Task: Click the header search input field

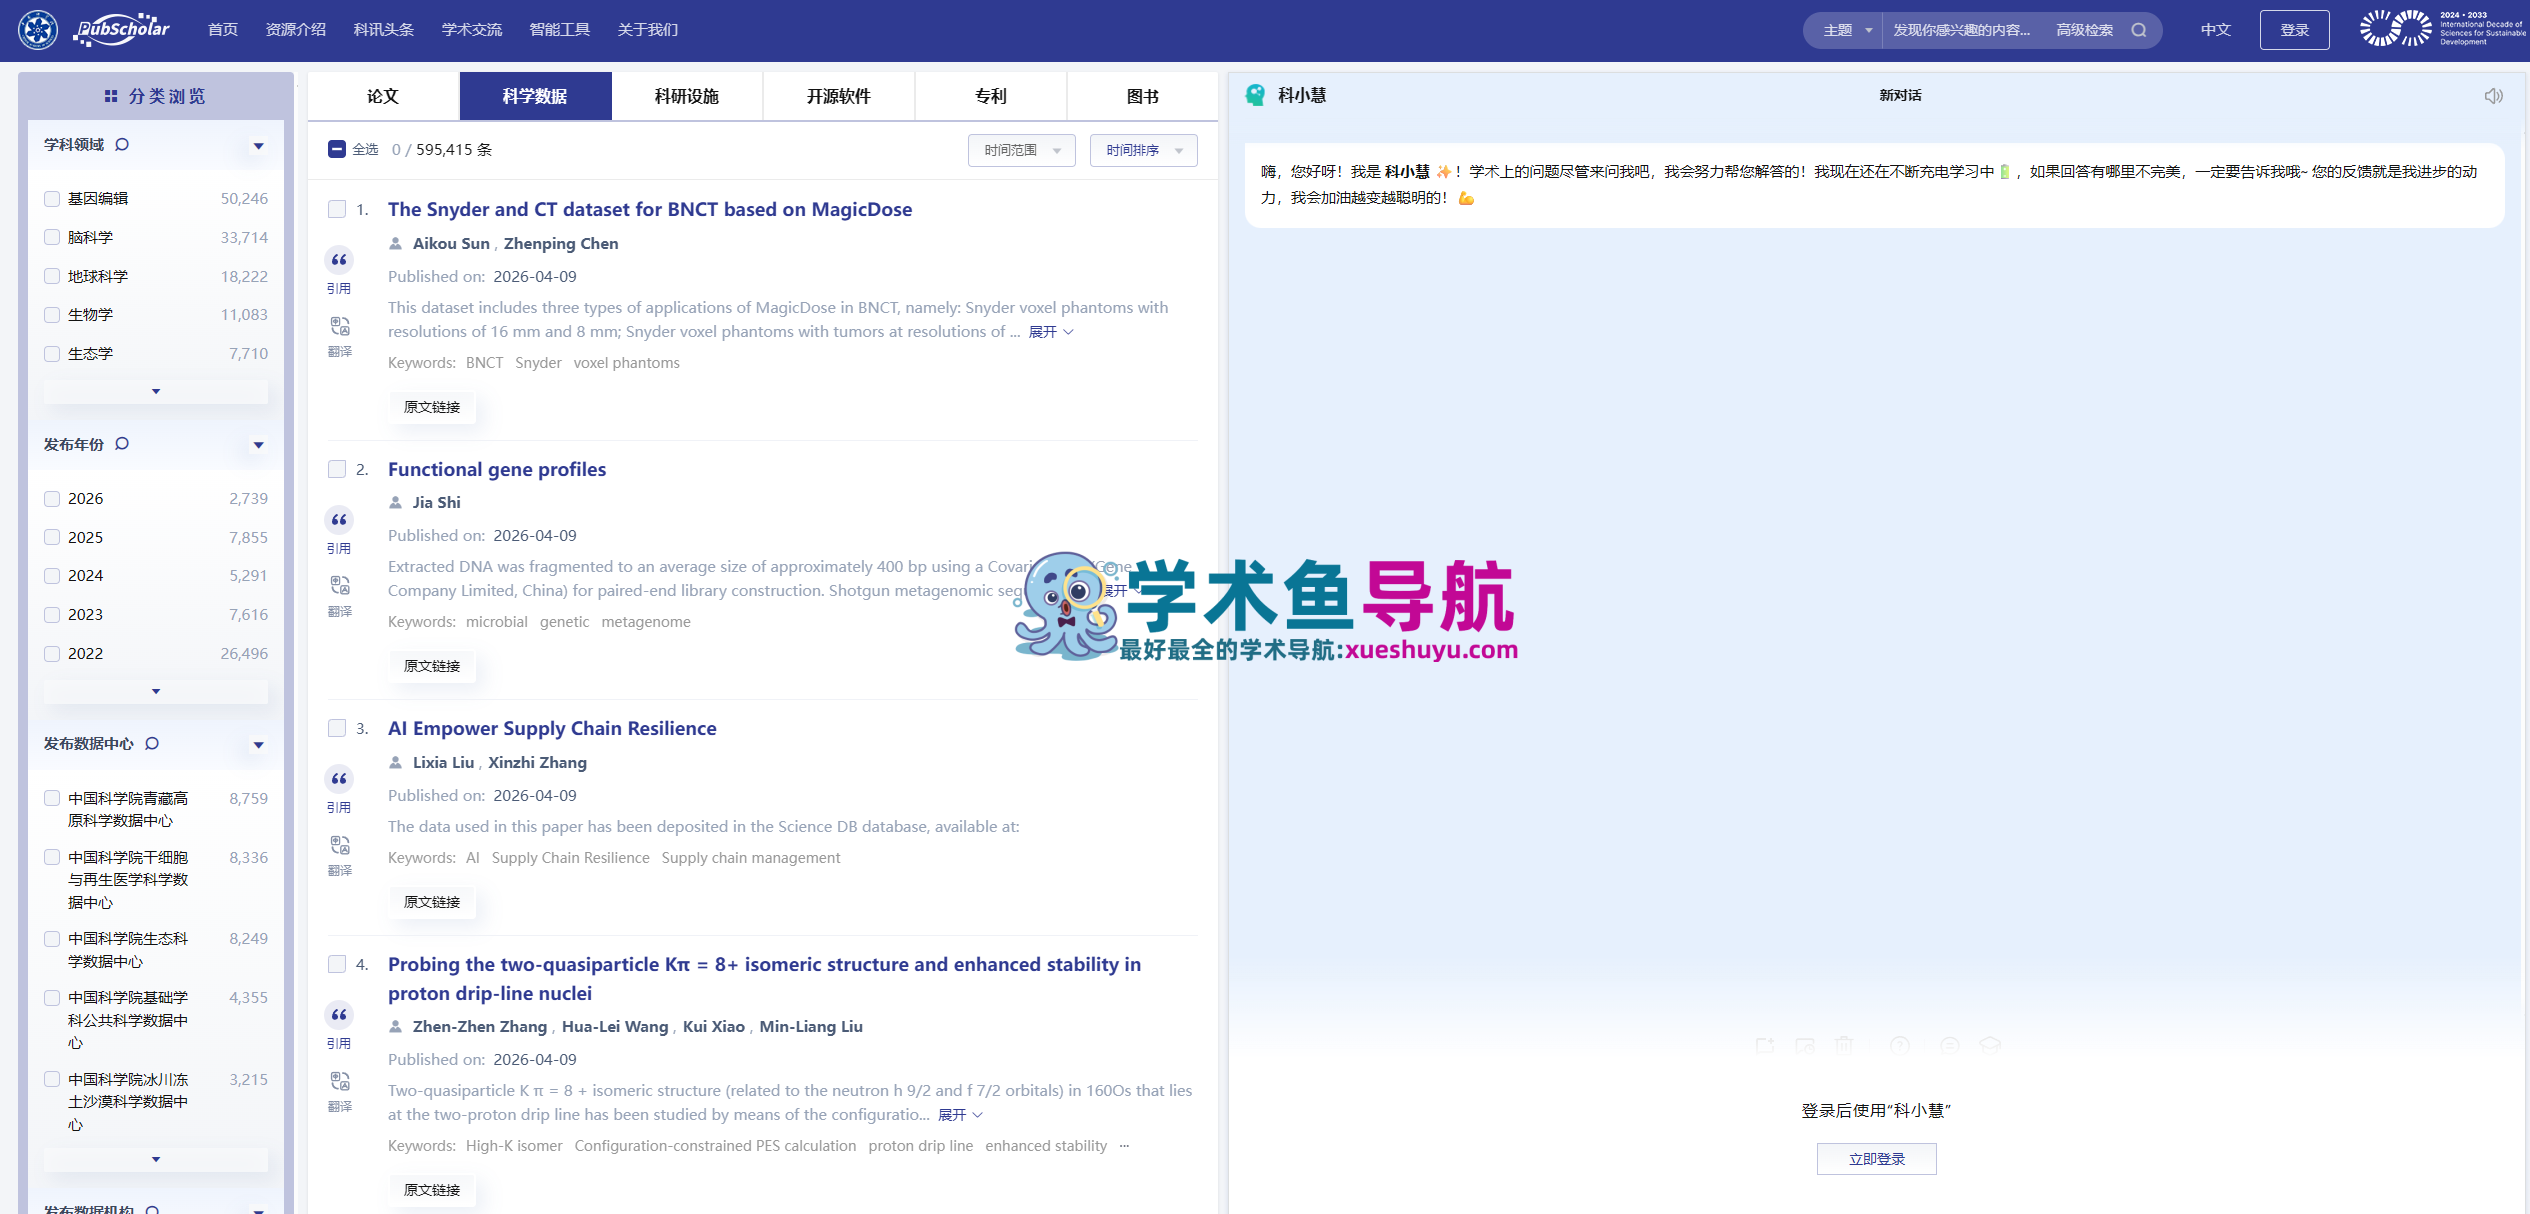Action: tap(1961, 30)
